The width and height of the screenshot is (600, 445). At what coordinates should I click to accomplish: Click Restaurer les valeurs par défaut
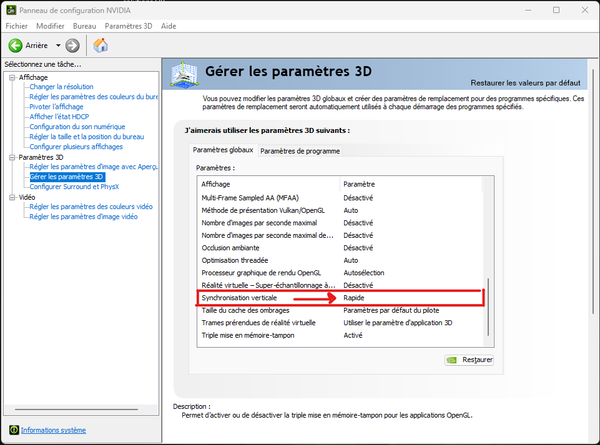525,83
